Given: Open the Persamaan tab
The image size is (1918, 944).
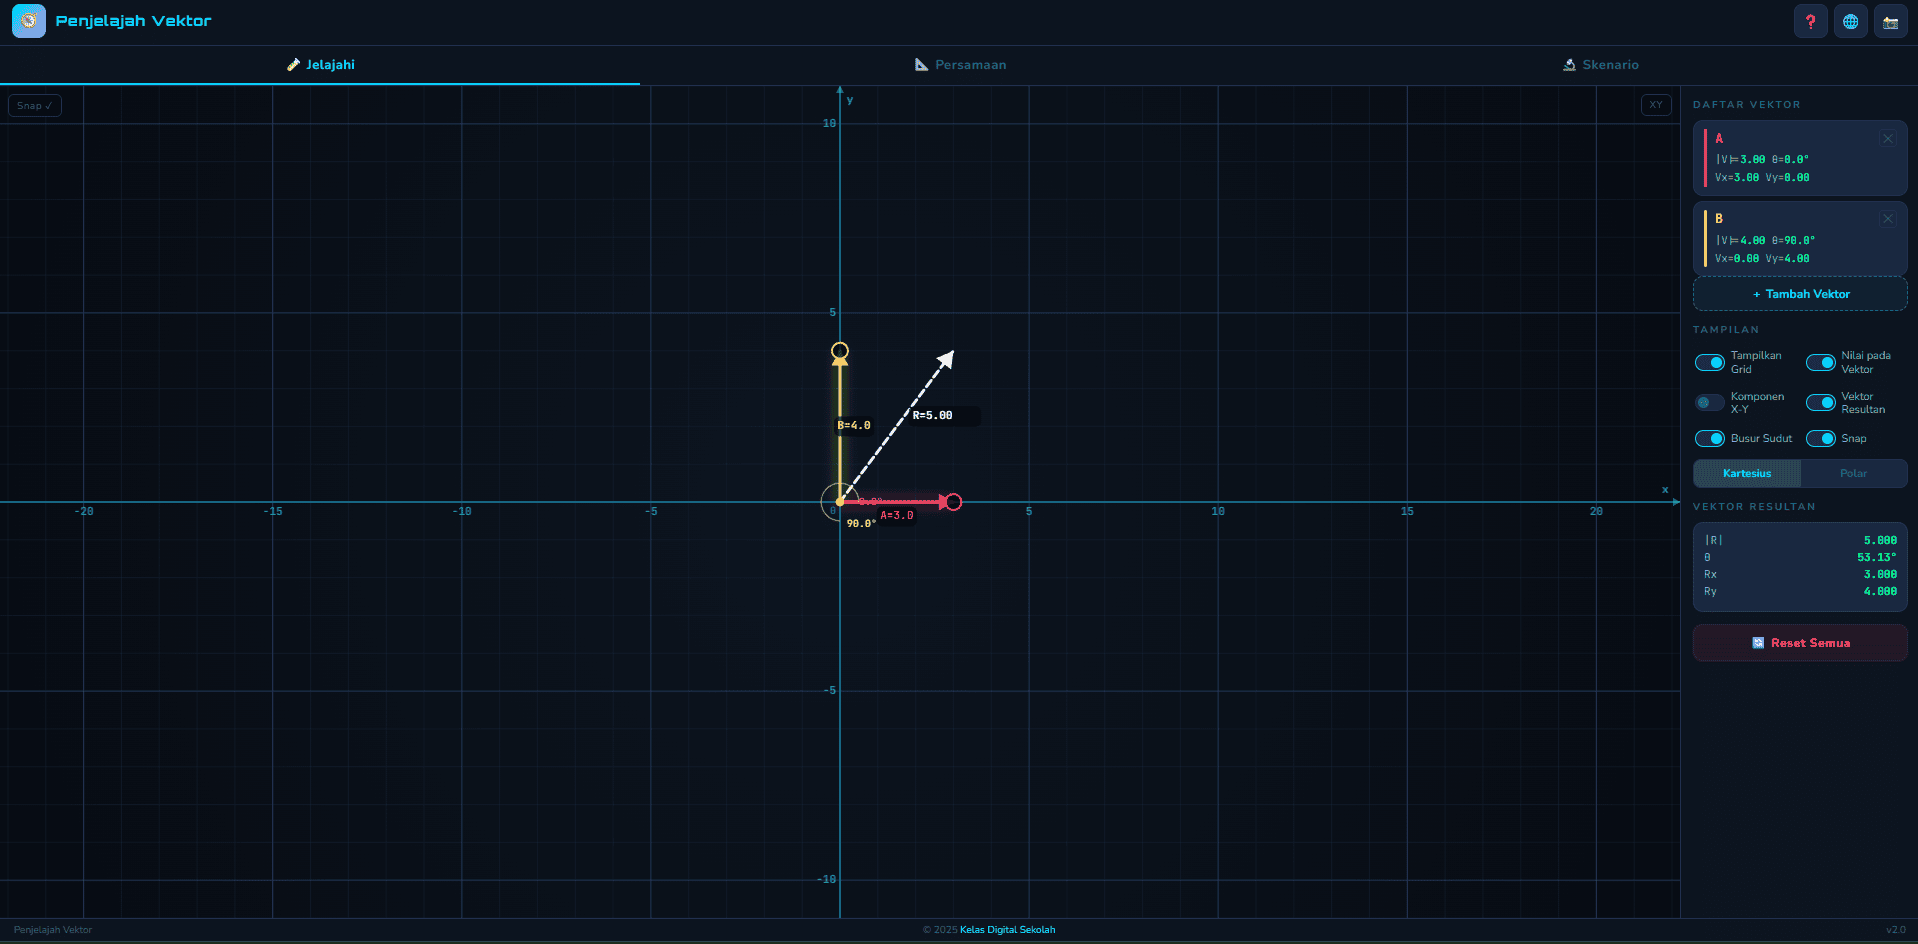Looking at the screenshot, I should (960, 65).
